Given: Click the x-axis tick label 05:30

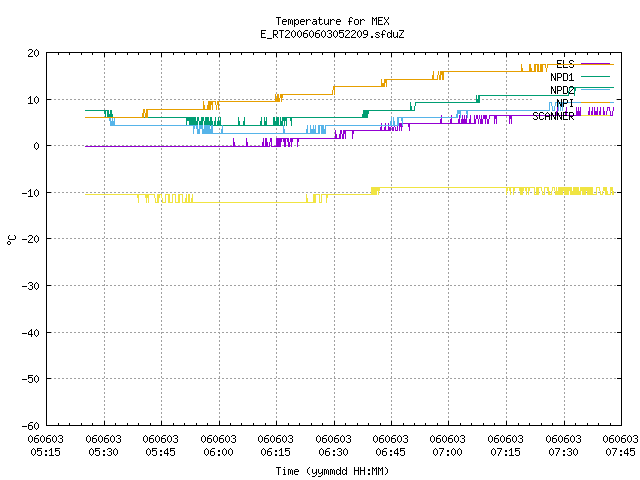Looking at the screenshot, I should pos(104,452).
